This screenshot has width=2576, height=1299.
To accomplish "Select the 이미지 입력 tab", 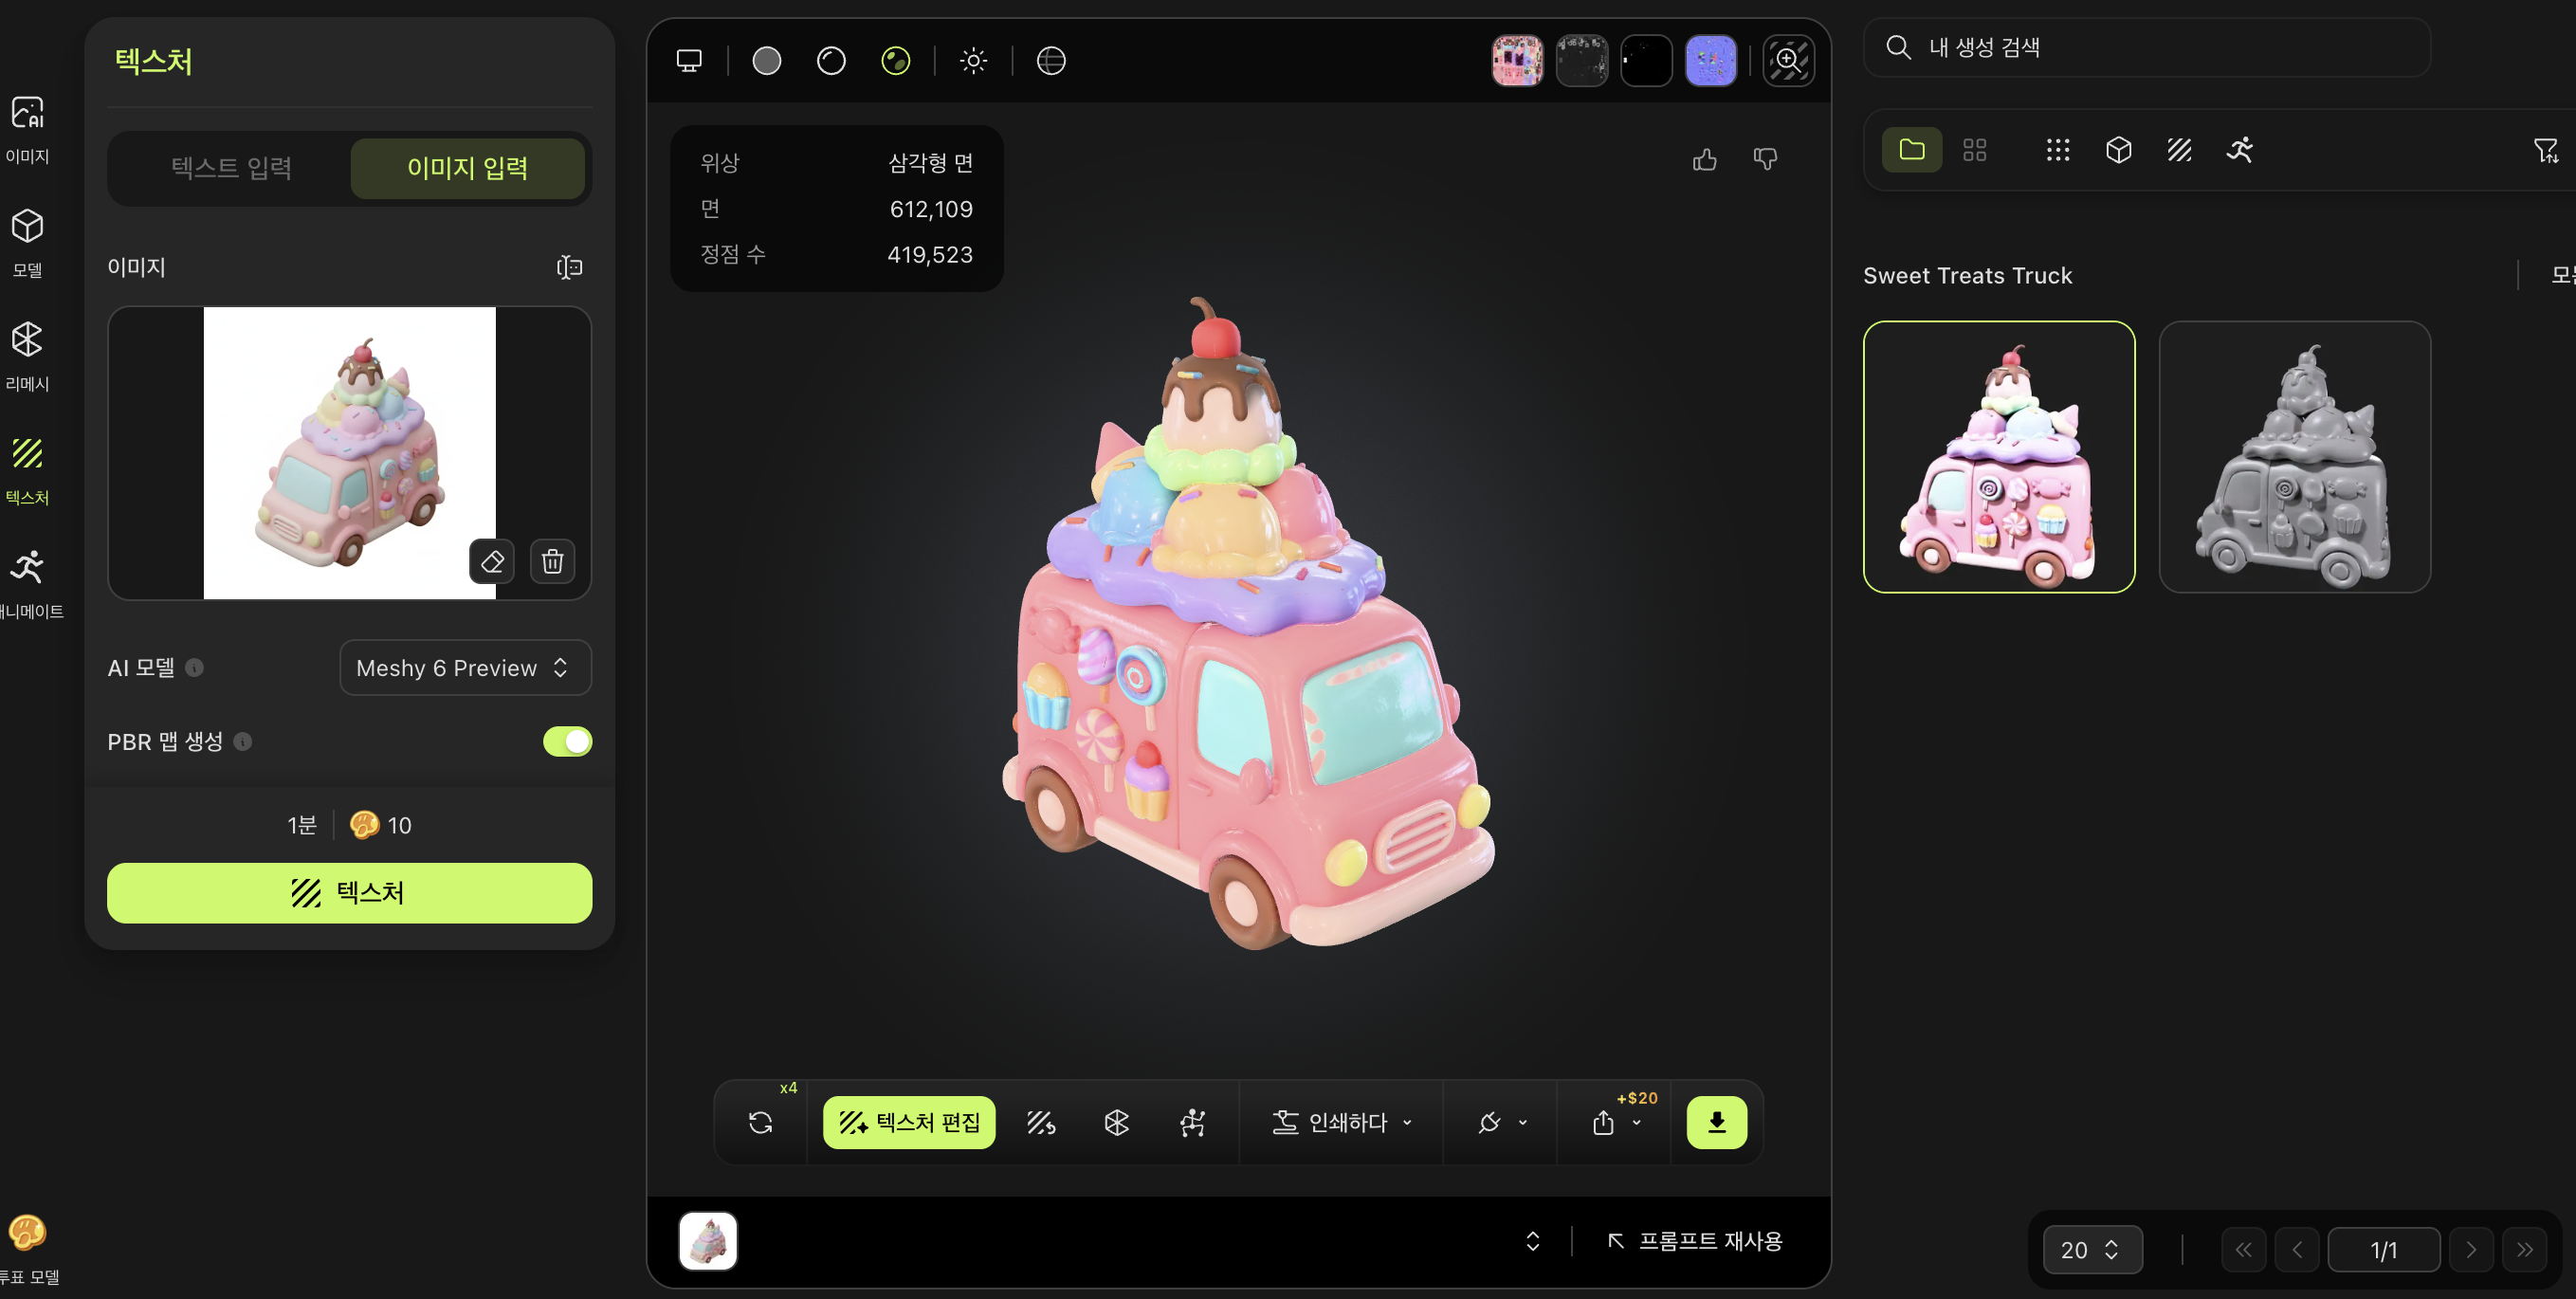I will tap(467, 167).
